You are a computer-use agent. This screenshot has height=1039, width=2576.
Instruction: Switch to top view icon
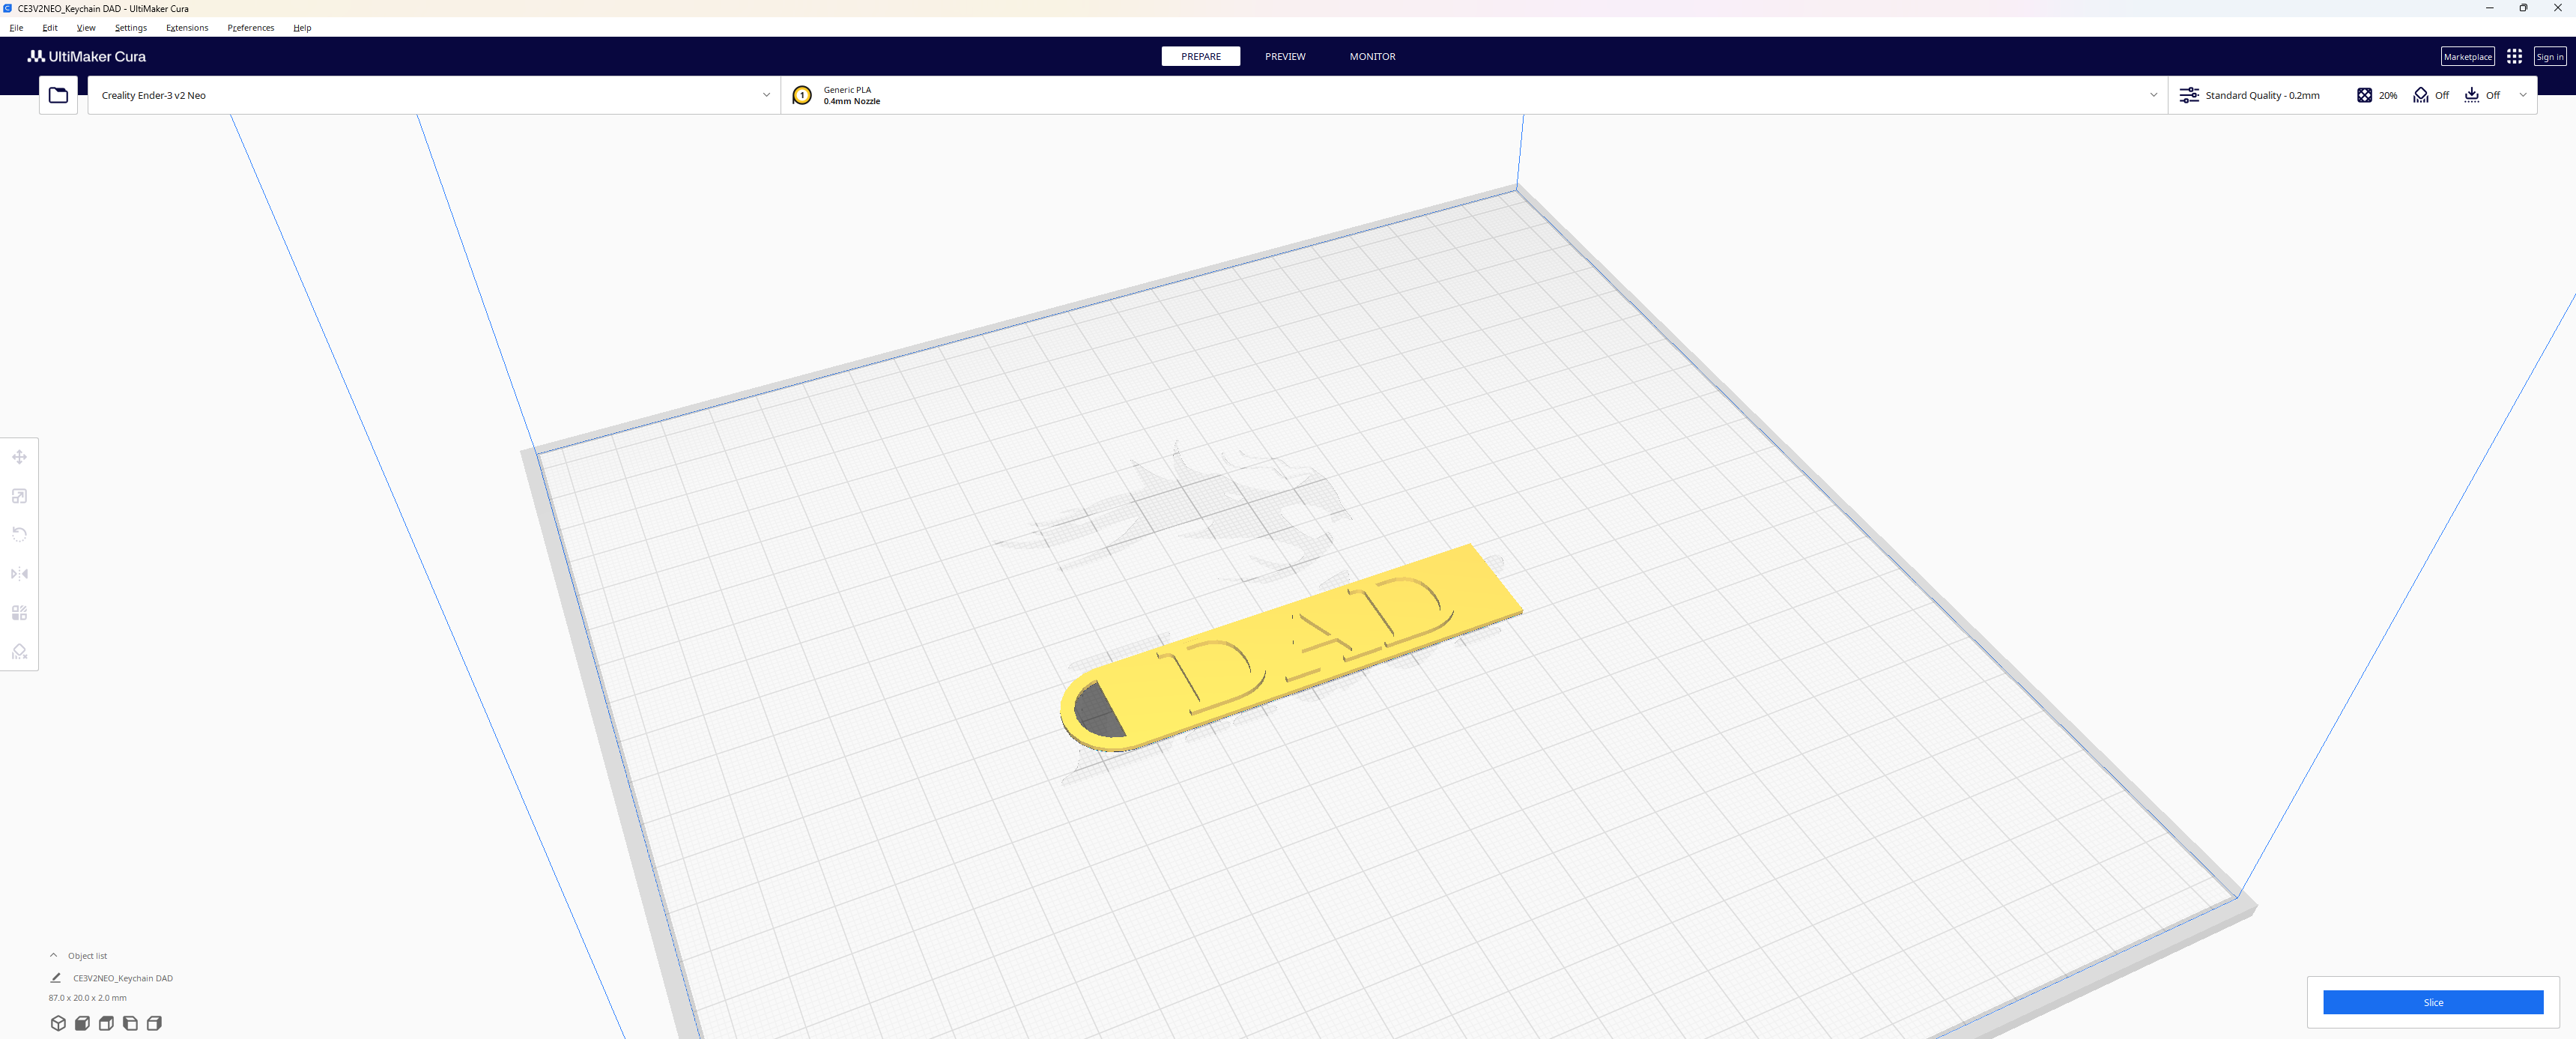[106, 1023]
